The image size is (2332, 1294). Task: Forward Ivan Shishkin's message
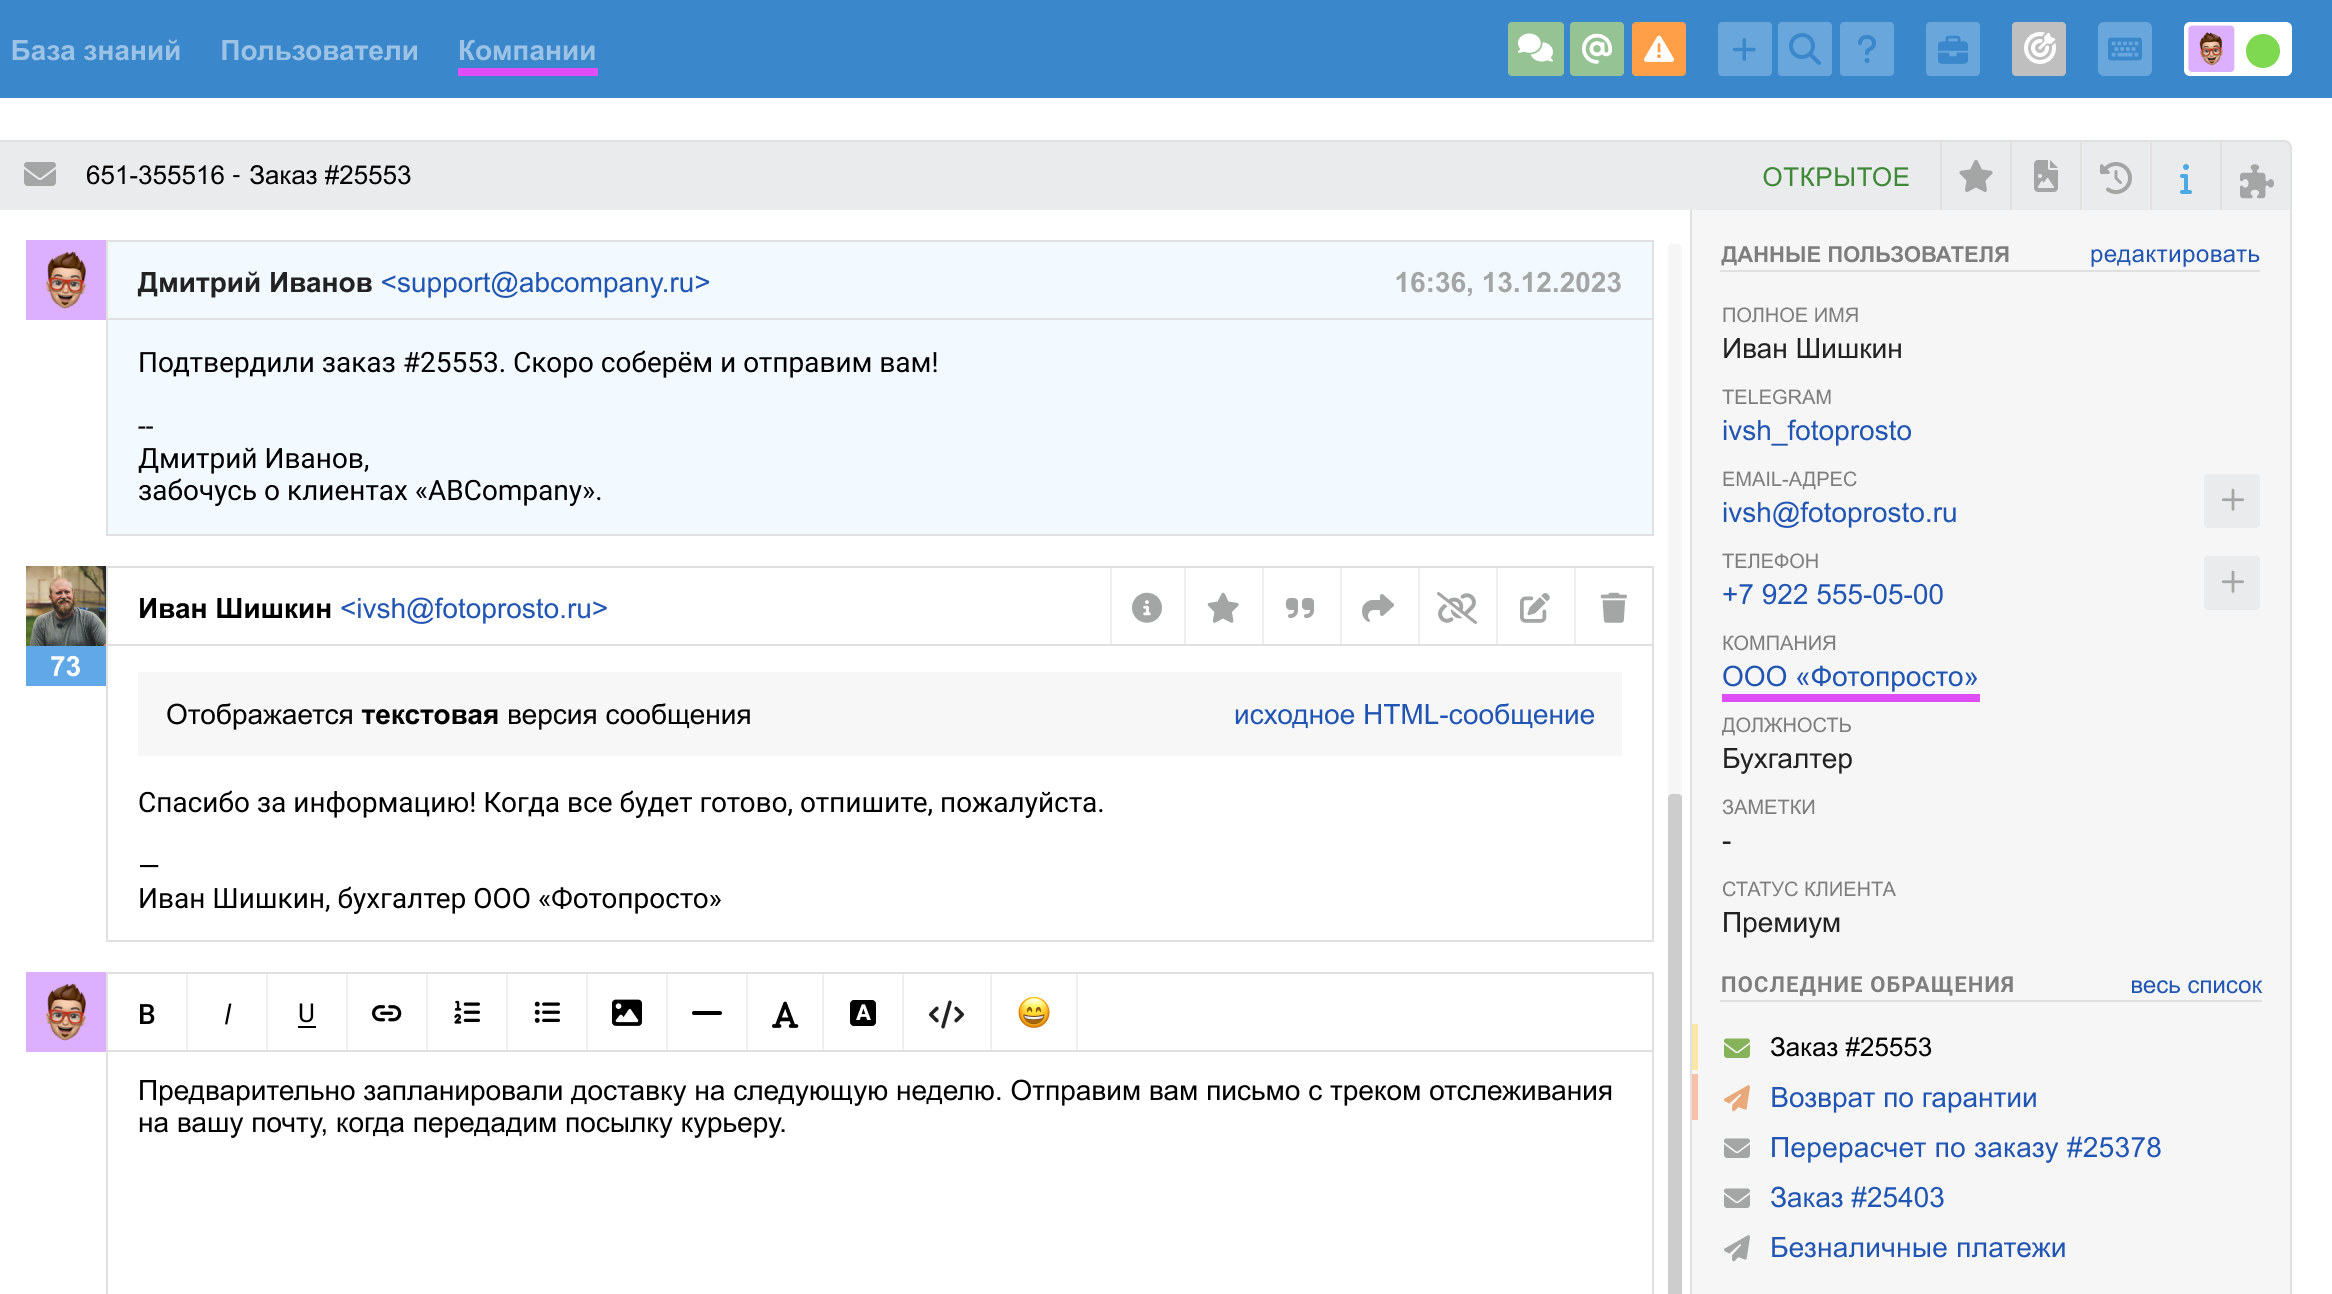coord(1378,608)
